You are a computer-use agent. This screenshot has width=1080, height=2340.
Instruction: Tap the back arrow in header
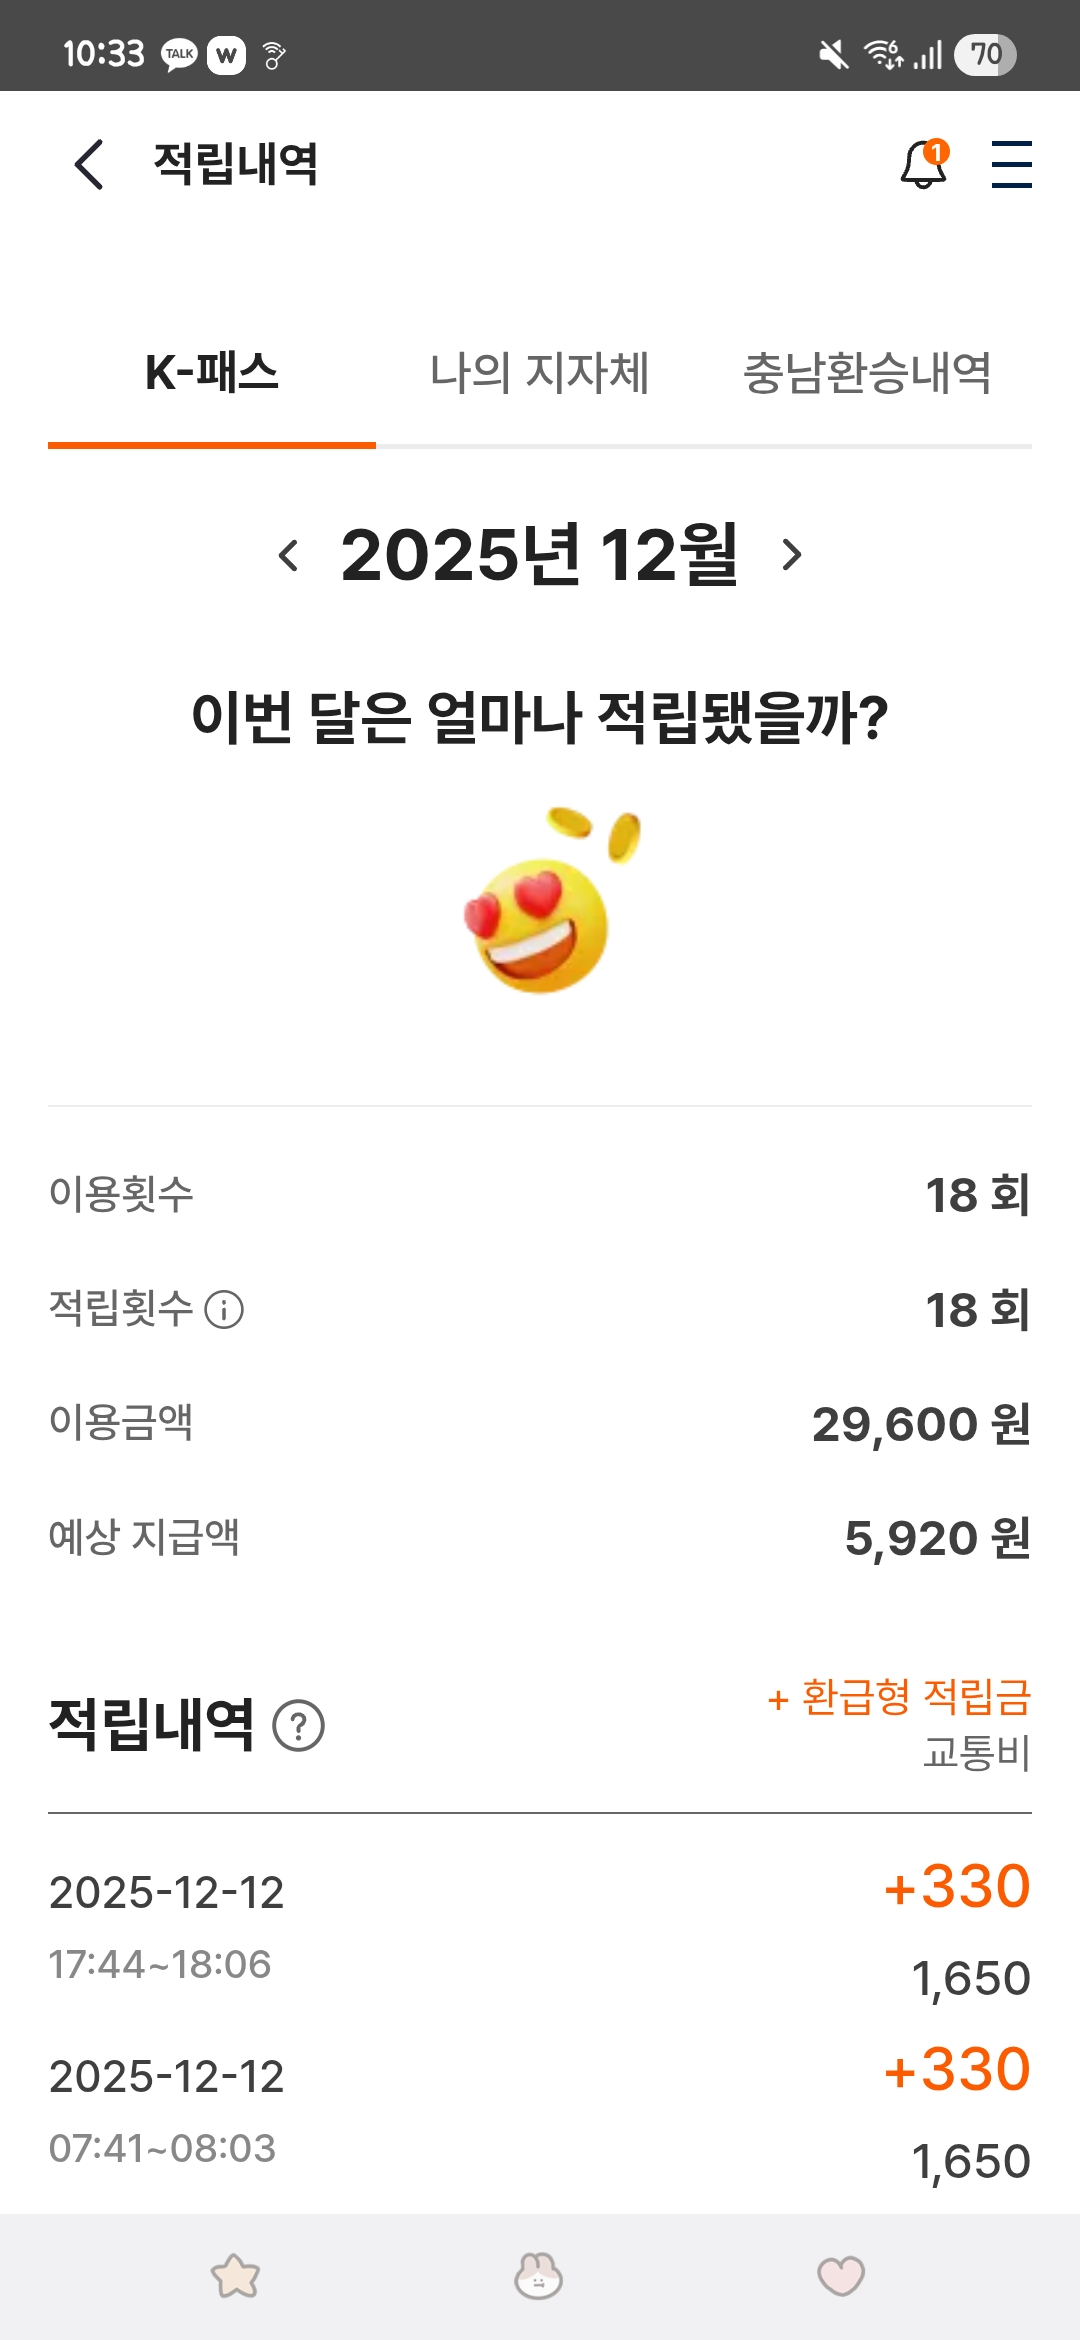(x=89, y=164)
